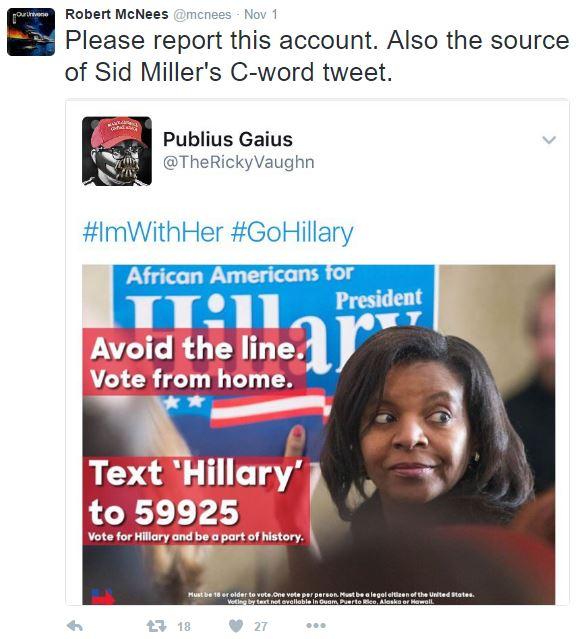Screen dimensions: 576x639
Task: Open the more options ellipsis menu
Action: point(316,625)
